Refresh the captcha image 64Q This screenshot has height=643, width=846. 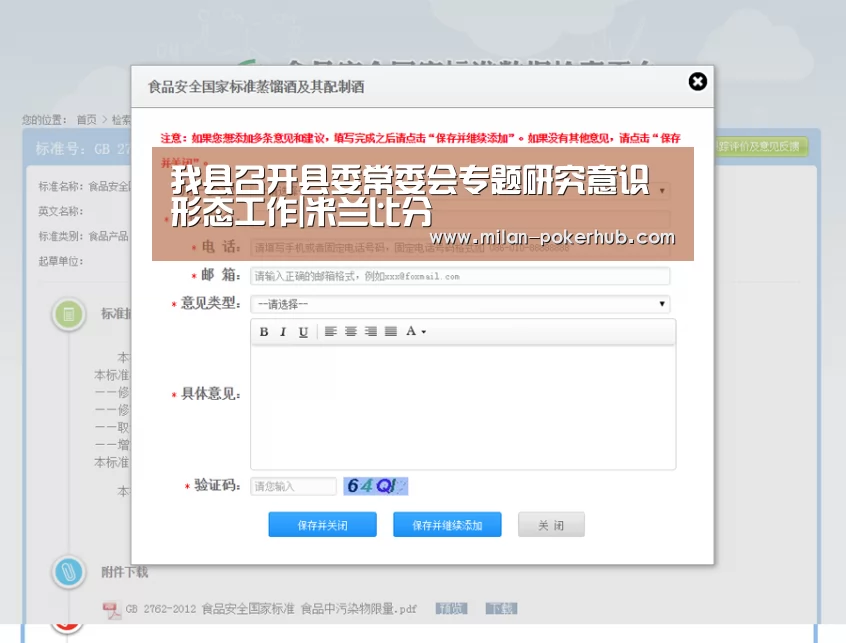click(376, 486)
